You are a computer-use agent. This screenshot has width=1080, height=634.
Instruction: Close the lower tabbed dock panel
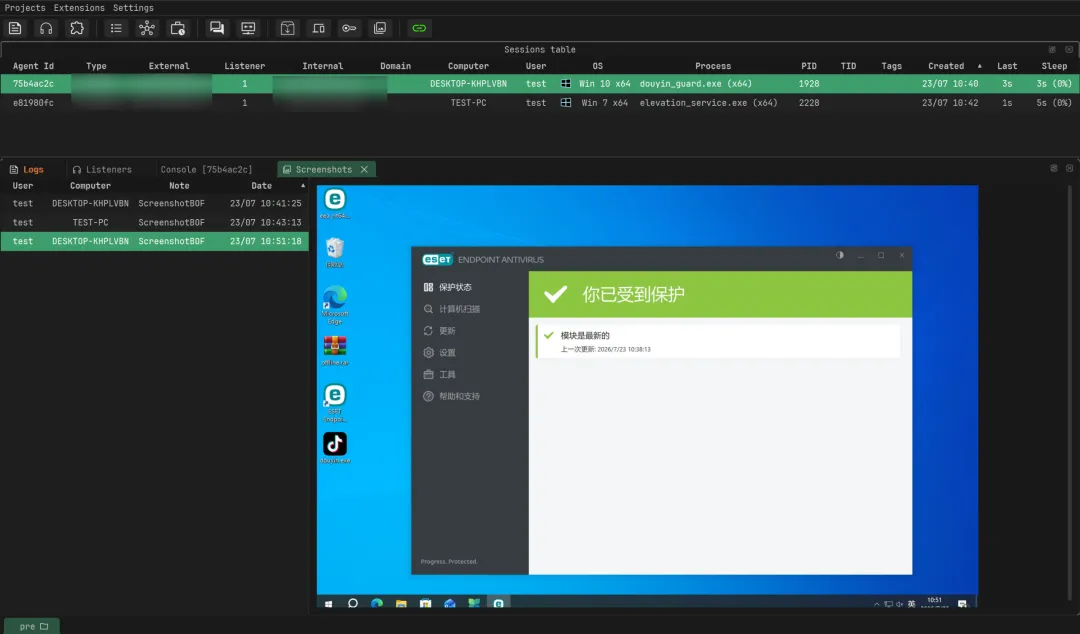pyautogui.click(x=1070, y=168)
